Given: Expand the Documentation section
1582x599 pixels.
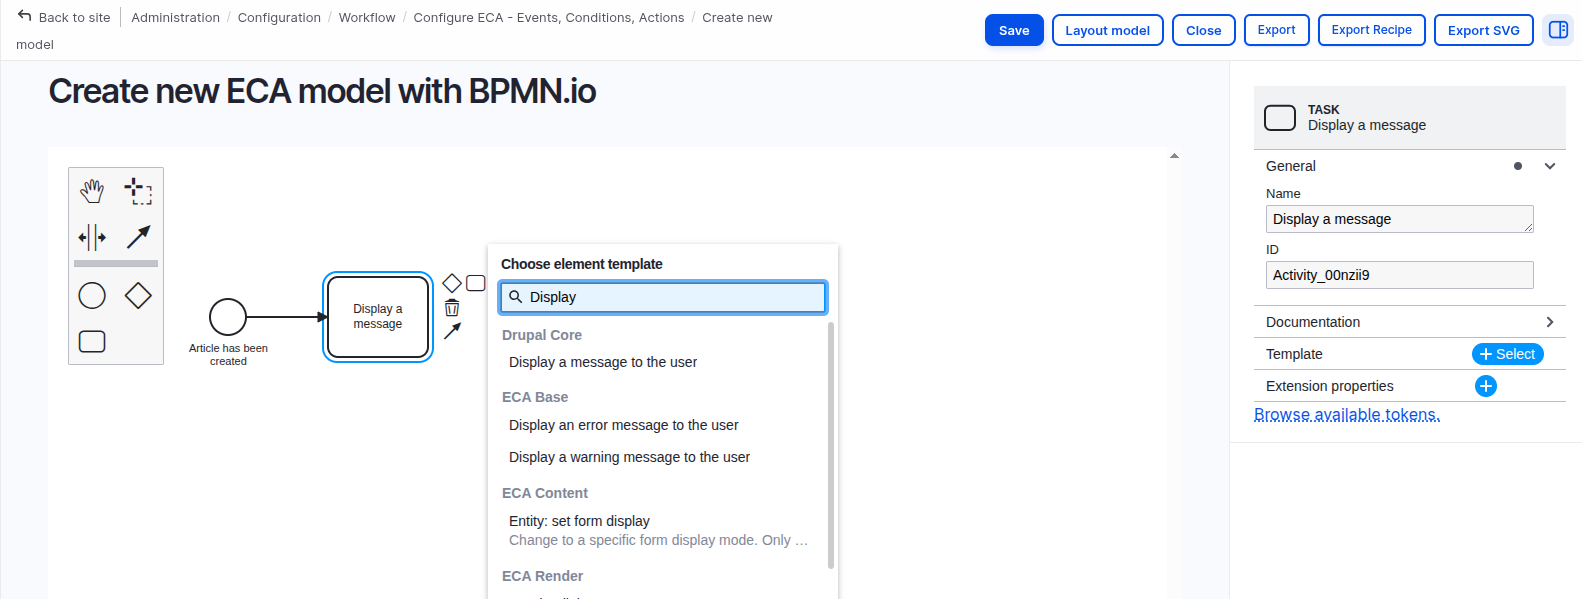Looking at the screenshot, I should [x=1549, y=322].
